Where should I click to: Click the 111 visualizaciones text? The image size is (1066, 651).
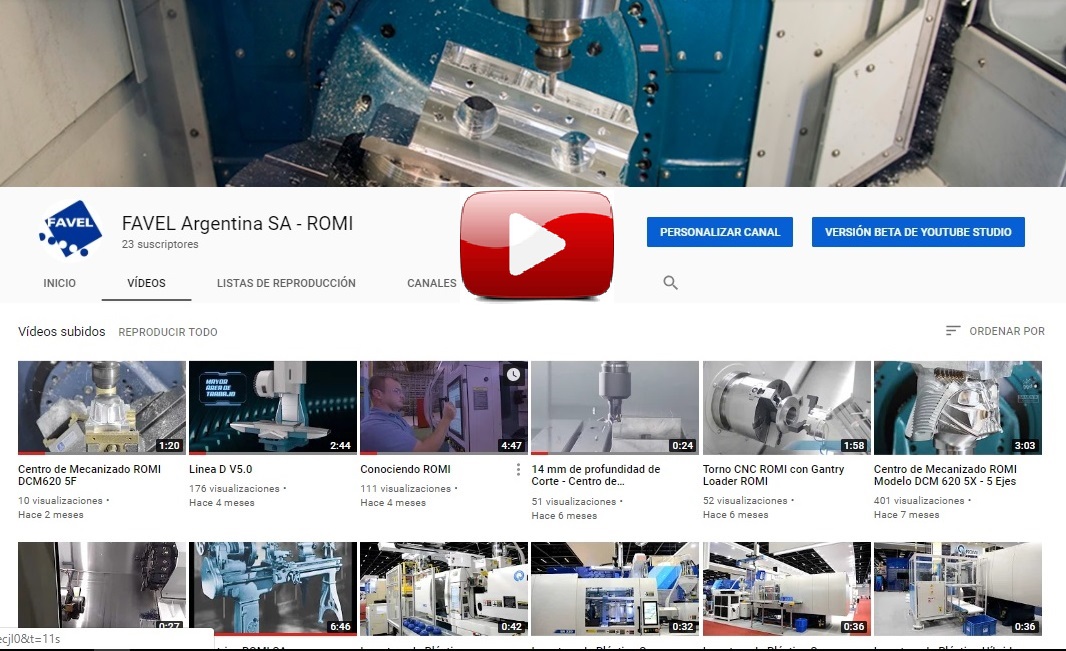406,489
